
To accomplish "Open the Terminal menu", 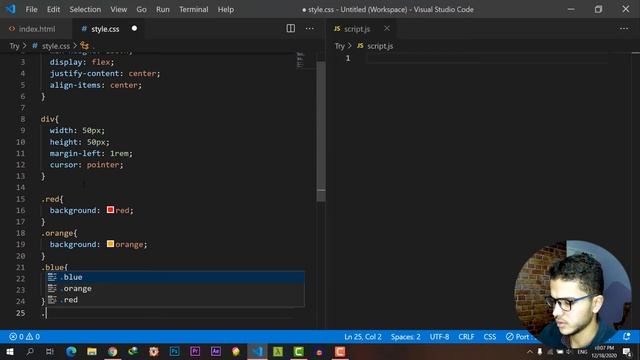I will click(x=193, y=9).
